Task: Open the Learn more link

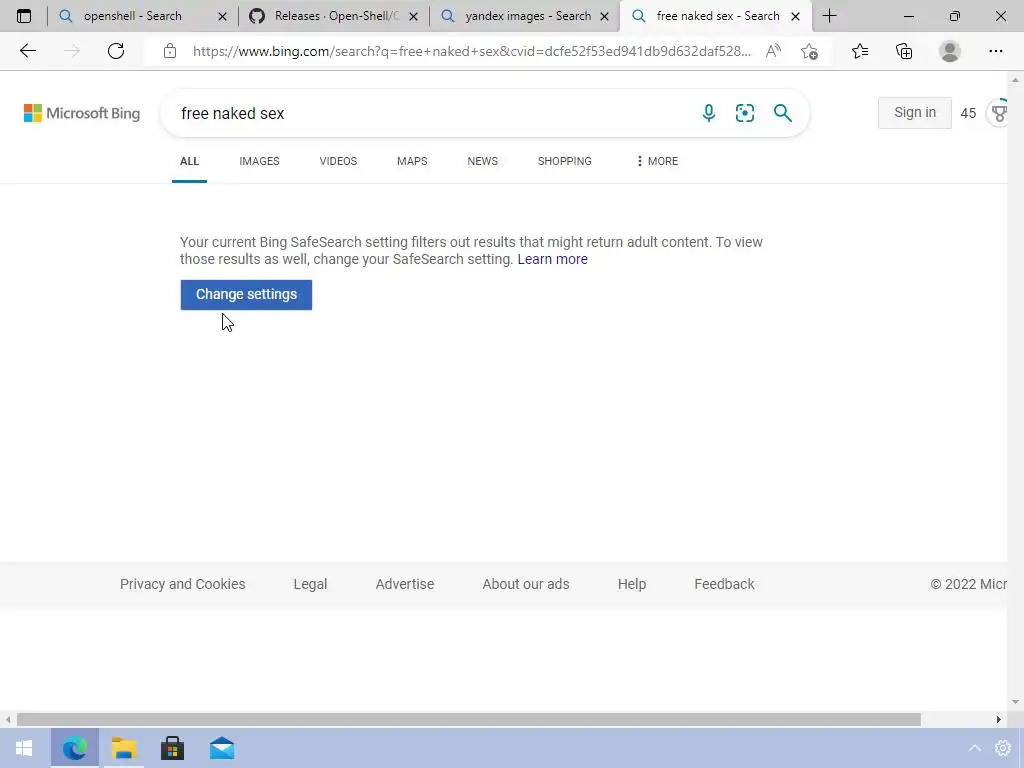Action: 552,259
